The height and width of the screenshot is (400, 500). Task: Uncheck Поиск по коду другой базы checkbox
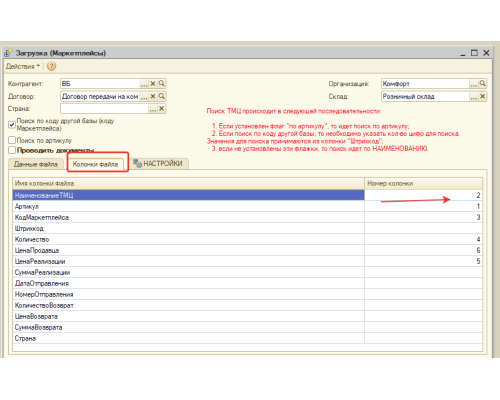(x=12, y=125)
